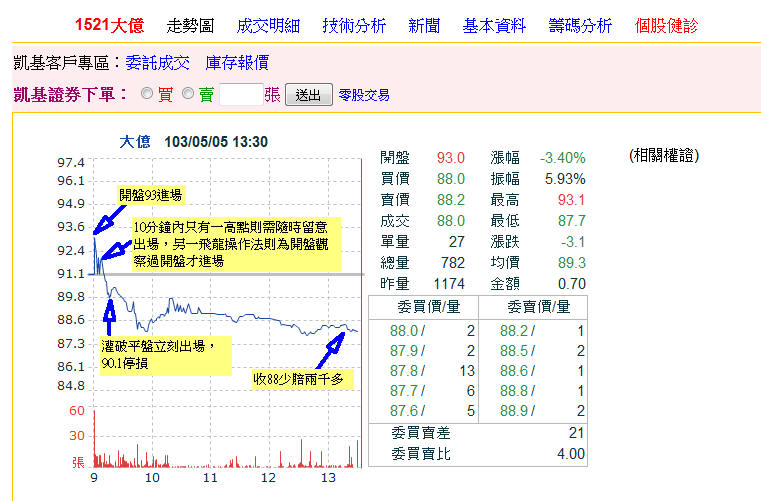
Task: Open the 基本資料 tab
Action: pos(494,26)
